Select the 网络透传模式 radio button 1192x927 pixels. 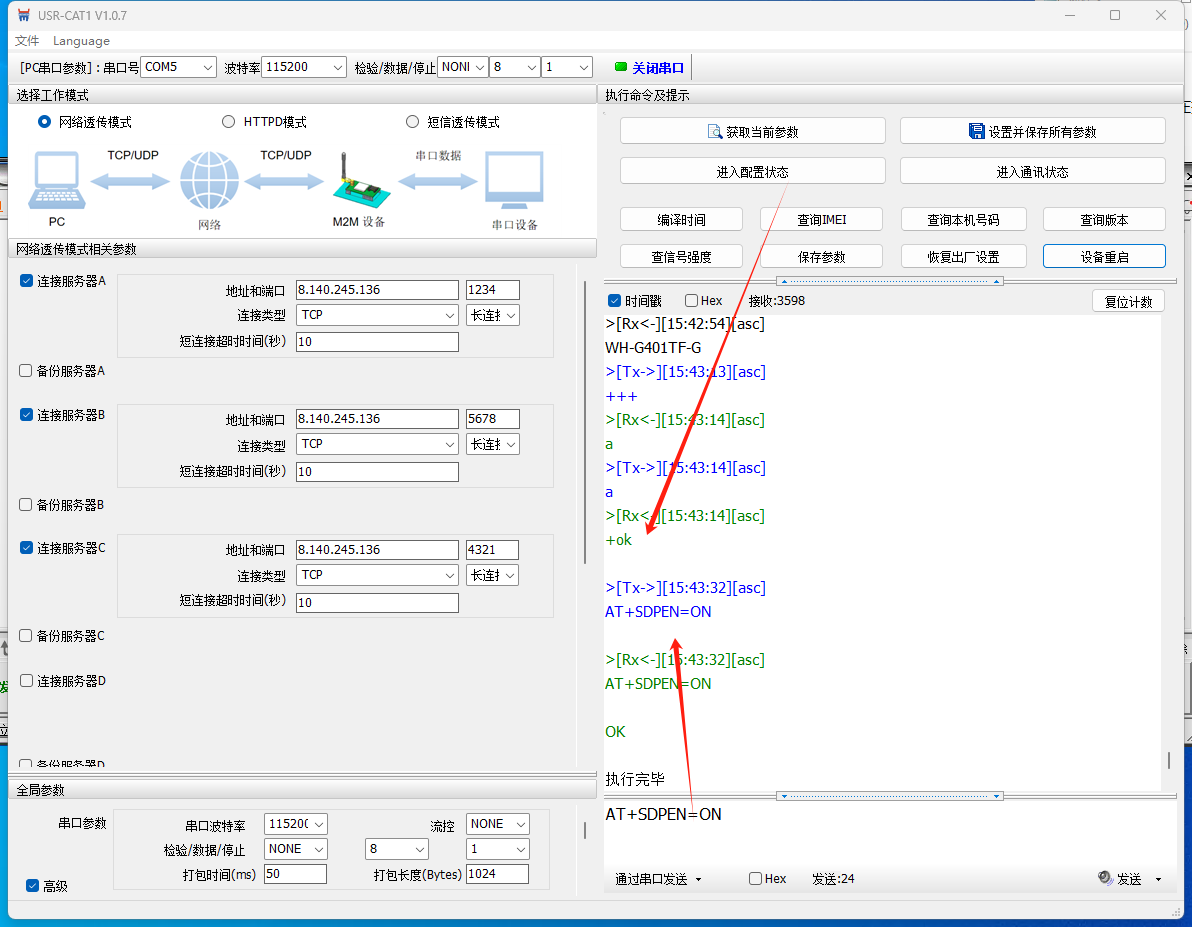44,122
